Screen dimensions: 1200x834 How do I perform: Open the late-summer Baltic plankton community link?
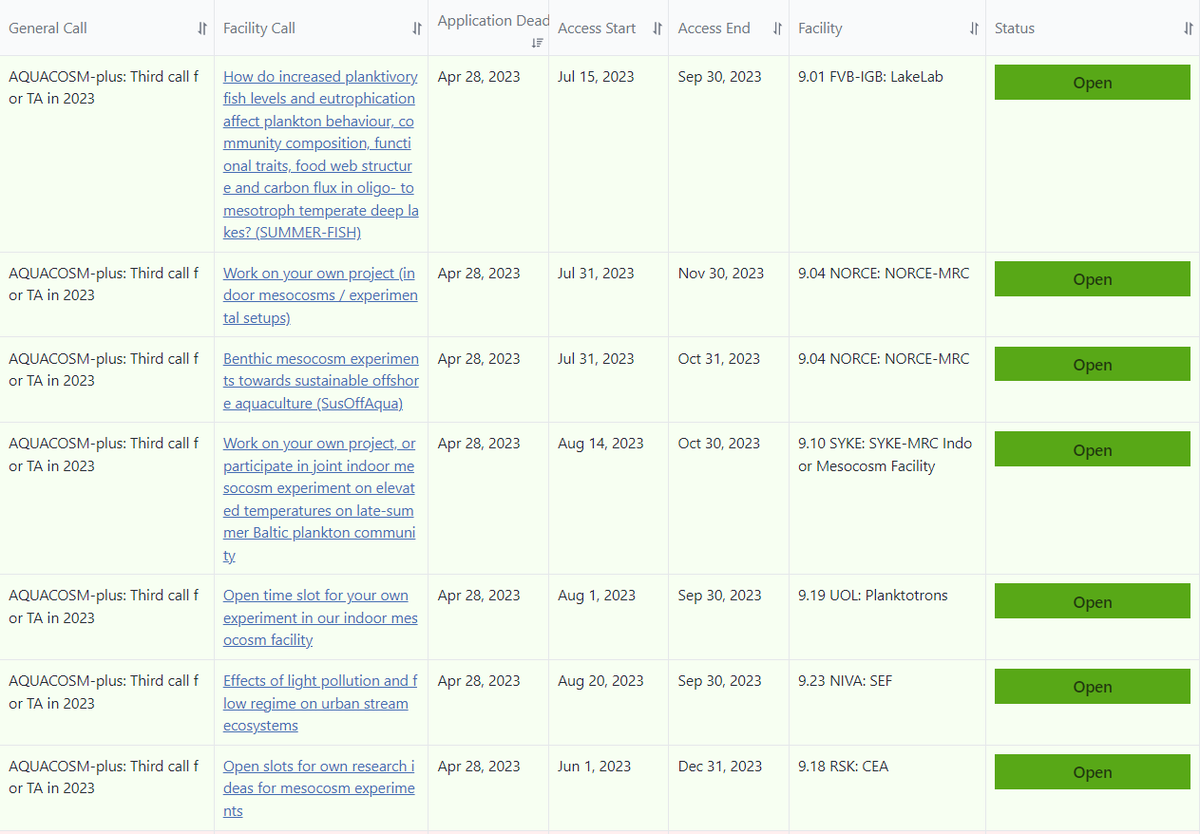(x=320, y=499)
